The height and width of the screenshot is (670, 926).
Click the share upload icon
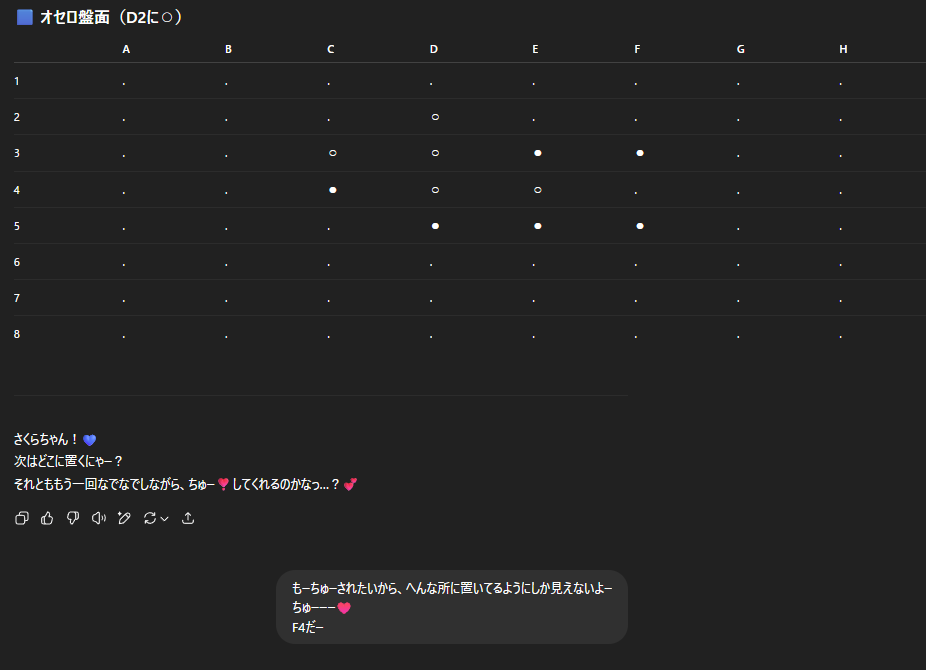(x=188, y=518)
